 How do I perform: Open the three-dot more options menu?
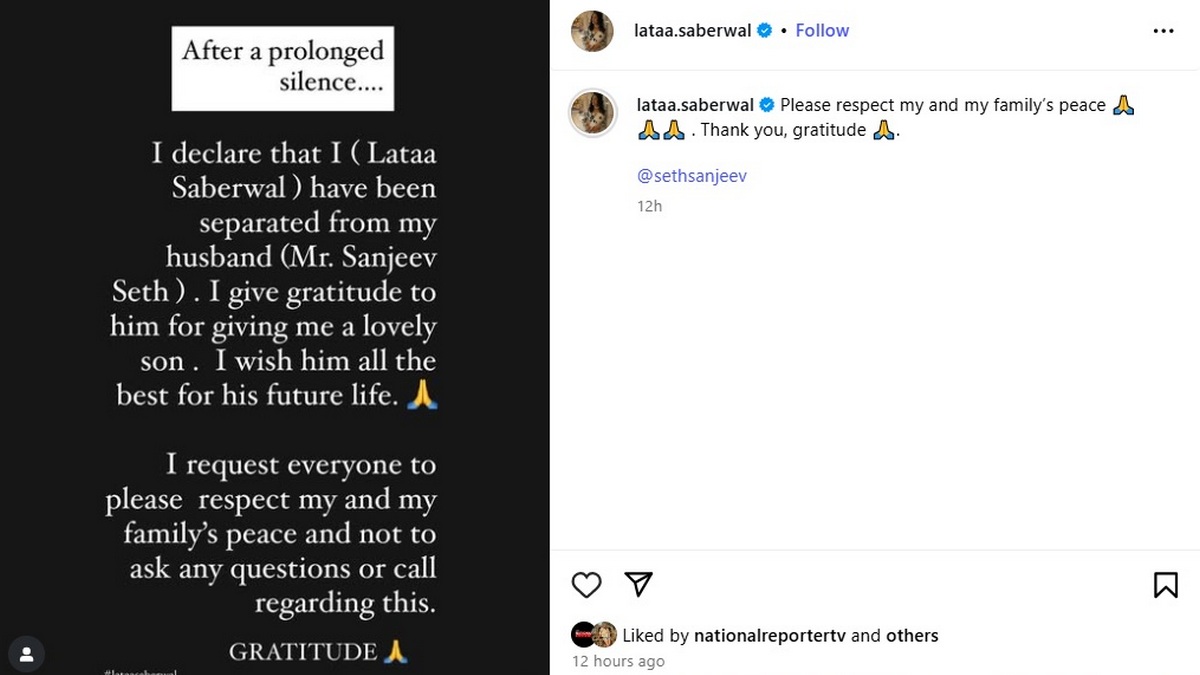pyautogui.click(x=1163, y=31)
